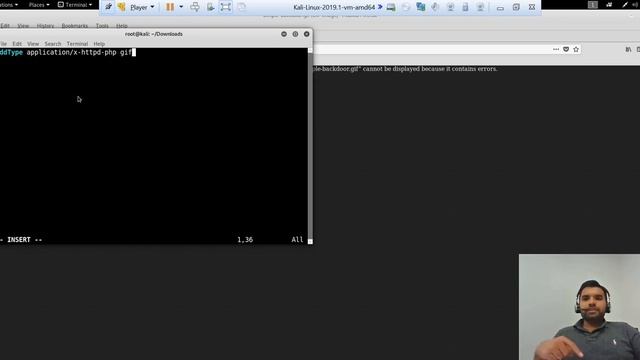
Task: Close the root@kali terminal window
Action: point(307,34)
